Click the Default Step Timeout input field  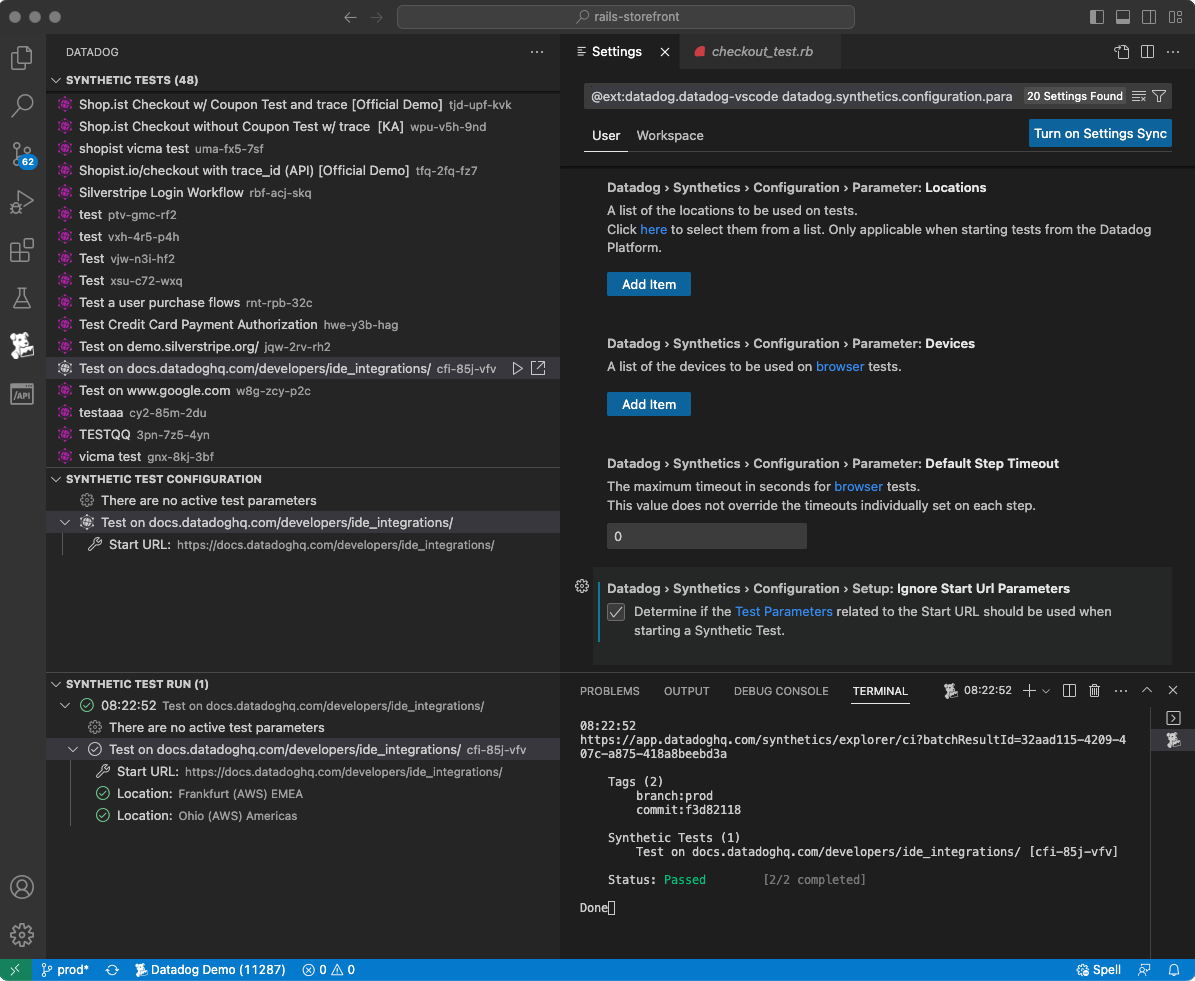[706, 537]
